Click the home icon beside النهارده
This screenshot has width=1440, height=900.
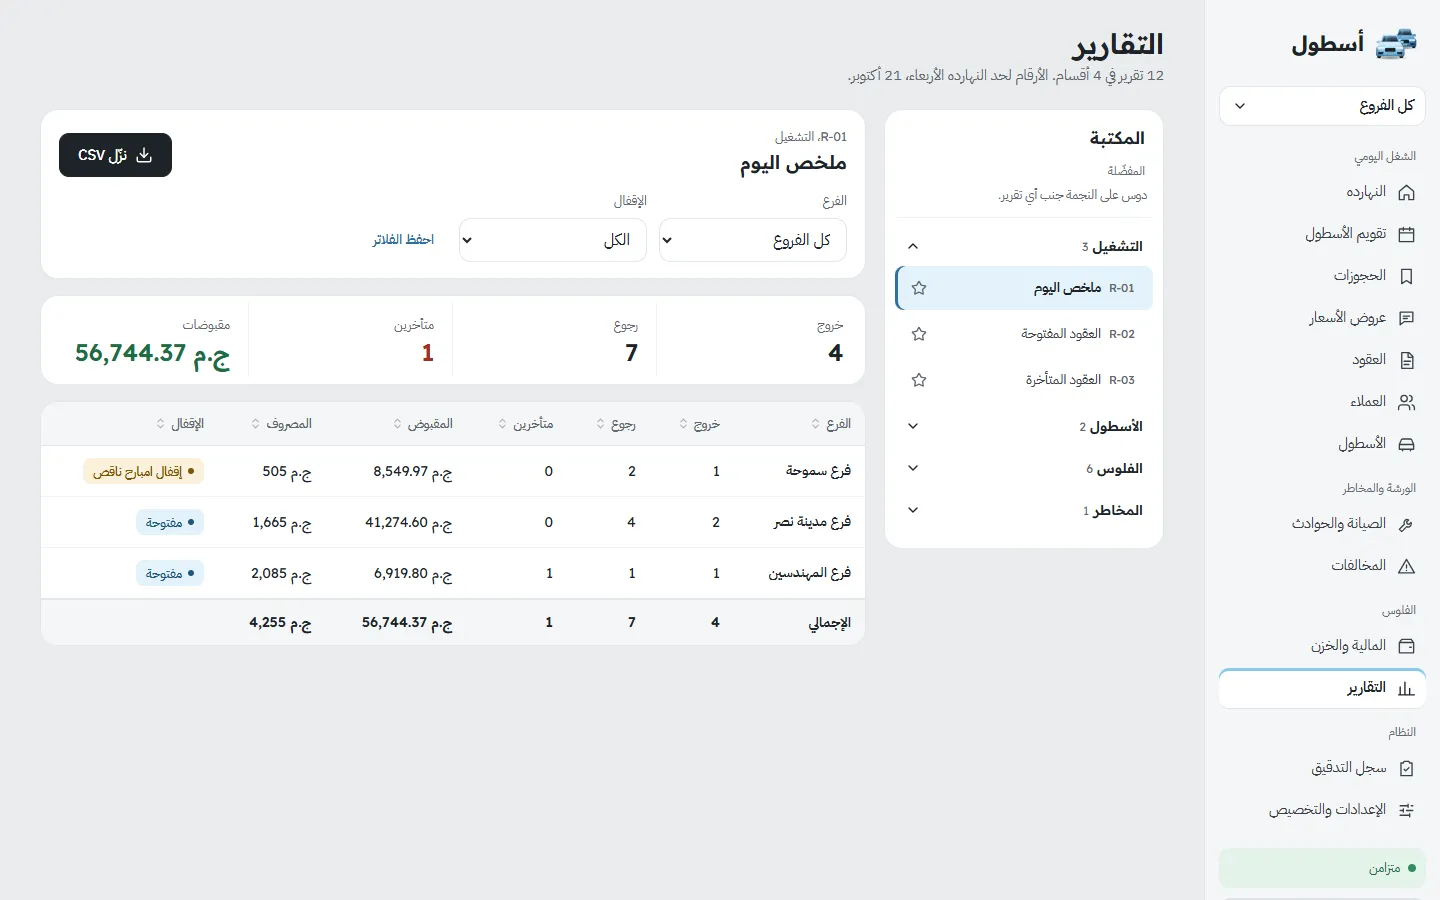point(1406,193)
